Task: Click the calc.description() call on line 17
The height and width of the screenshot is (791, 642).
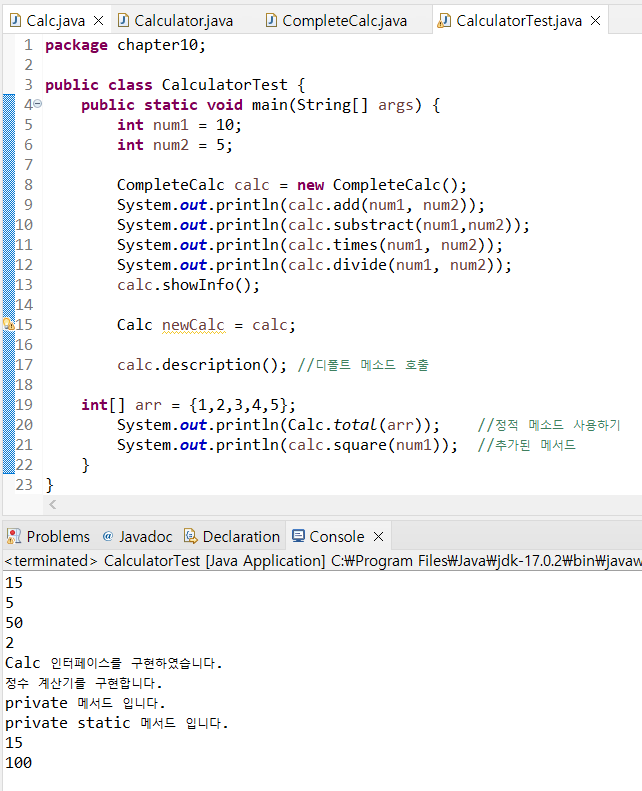Action: coord(202,365)
